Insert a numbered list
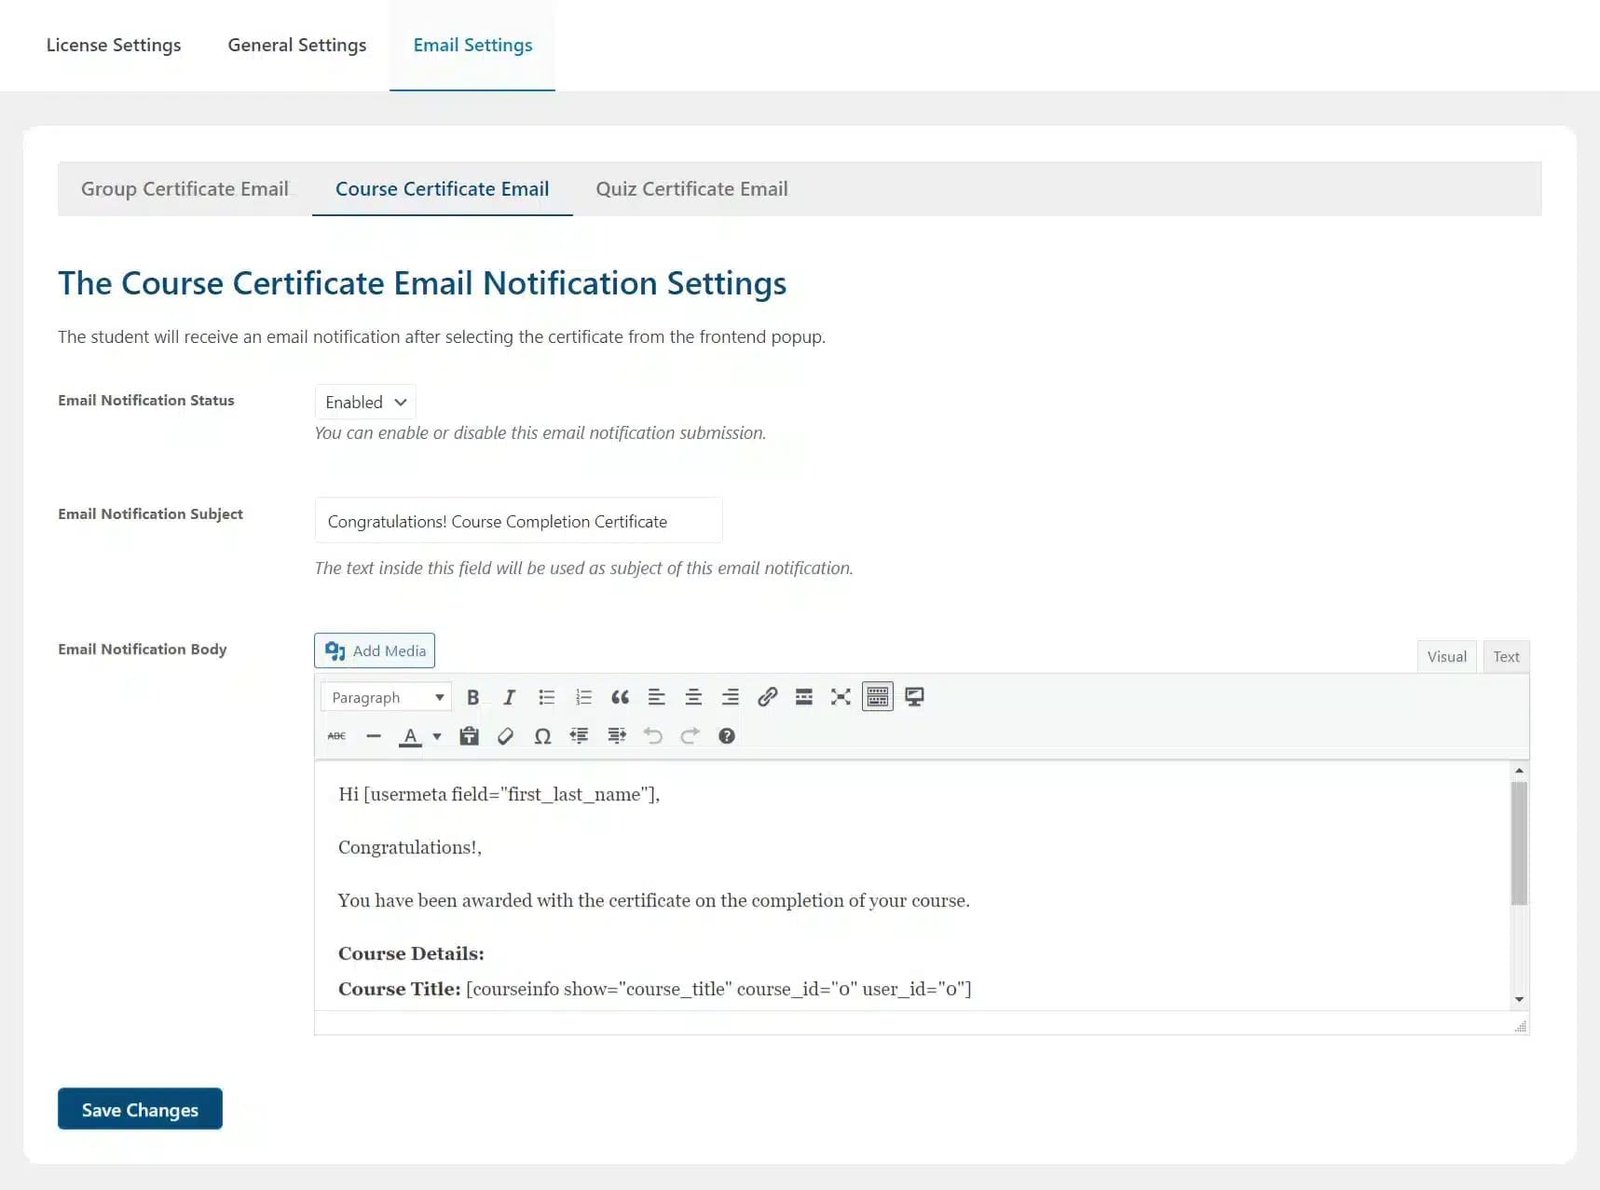This screenshot has width=1600, height=1190. point(583,697)
